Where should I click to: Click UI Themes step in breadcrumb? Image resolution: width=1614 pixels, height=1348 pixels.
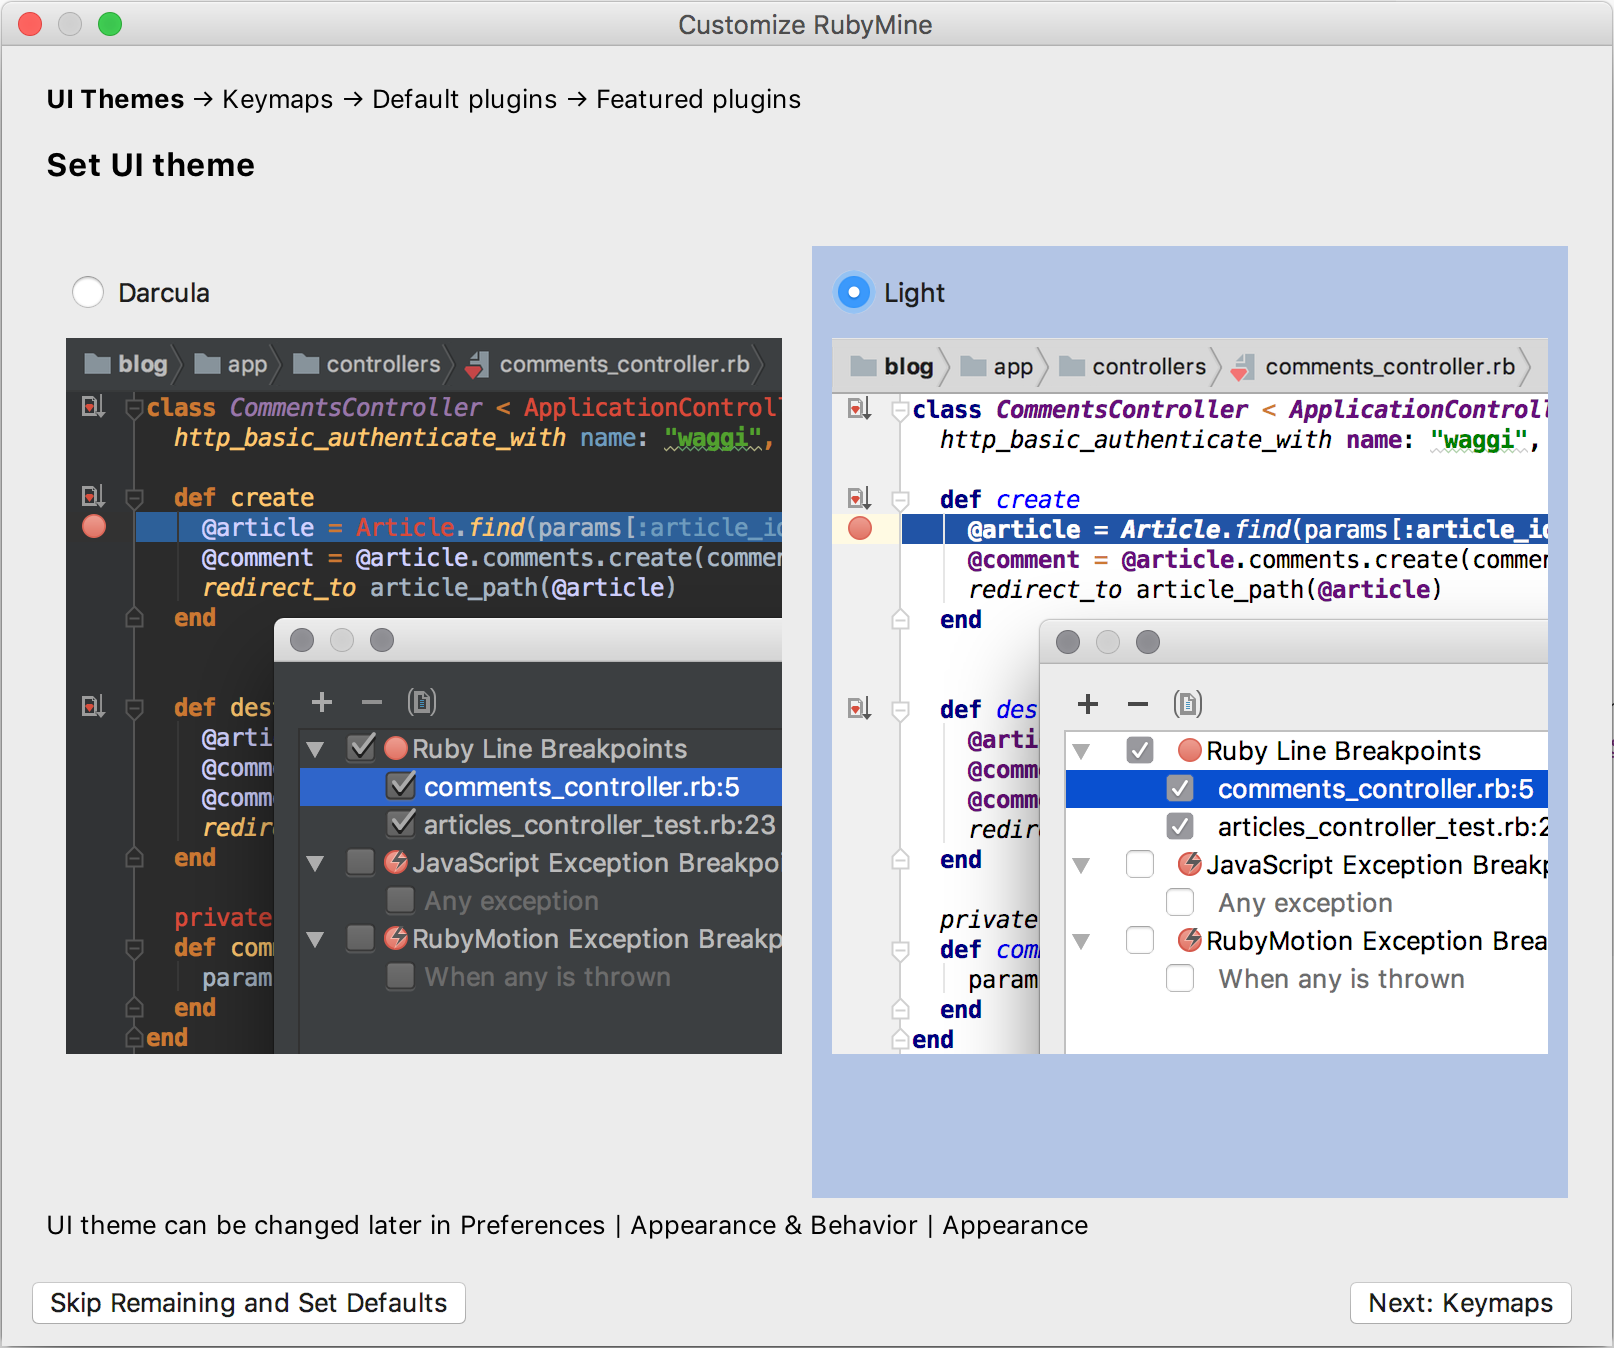[115, 99]
